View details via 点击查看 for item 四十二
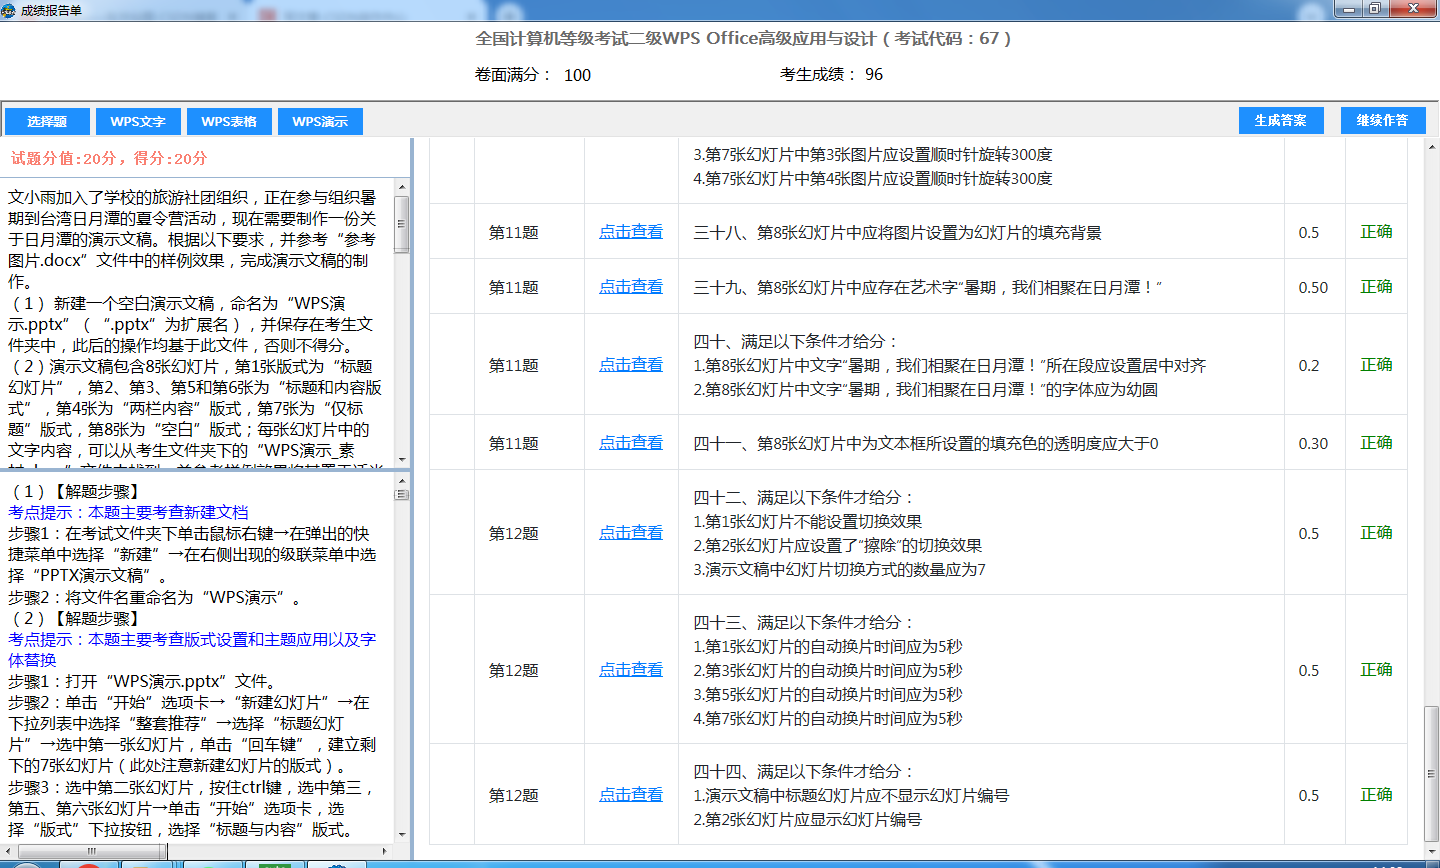This screenshot has height=868, width=1440. (631, 533)
